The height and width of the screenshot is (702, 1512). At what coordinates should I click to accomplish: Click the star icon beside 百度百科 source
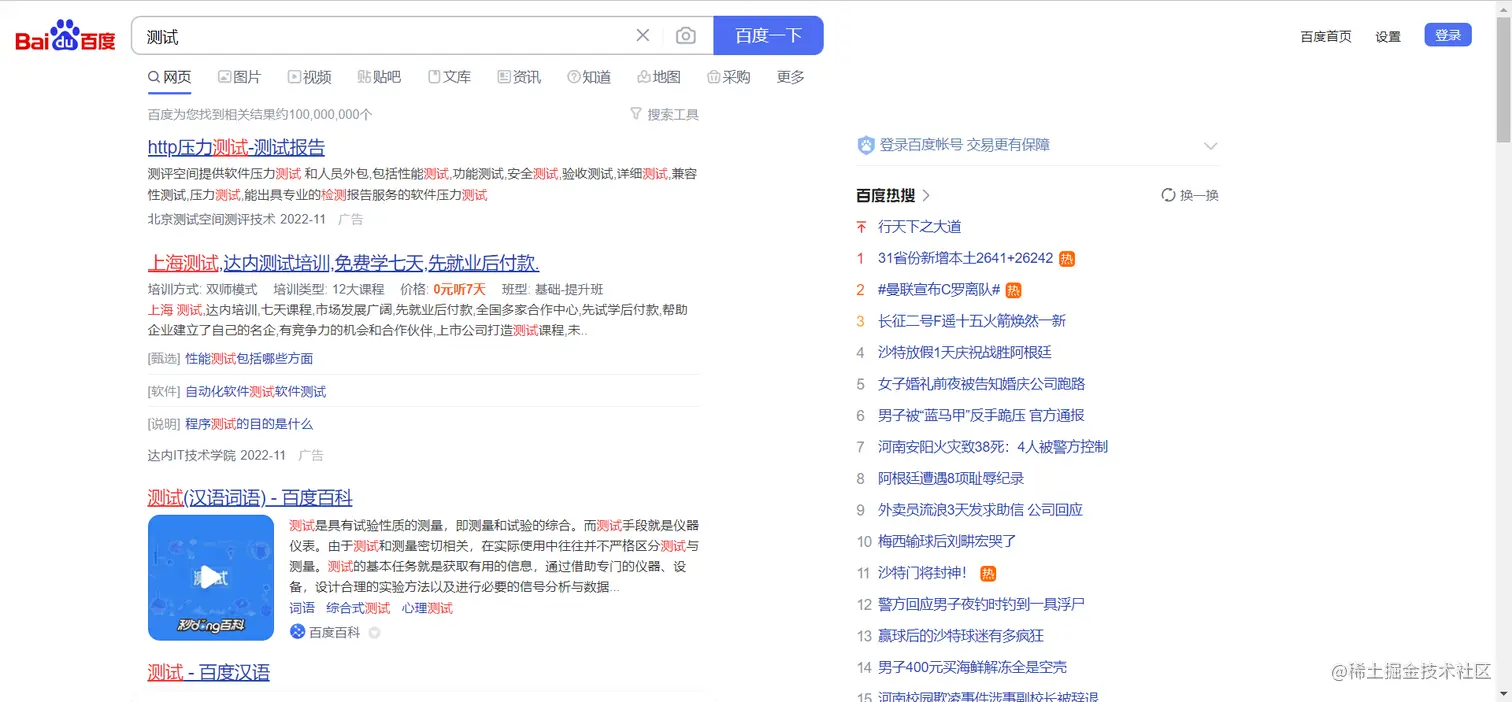tap(375, 633)
